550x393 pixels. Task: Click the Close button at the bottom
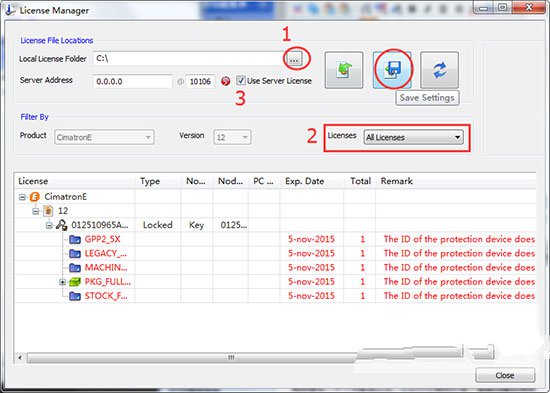[505, 375]
